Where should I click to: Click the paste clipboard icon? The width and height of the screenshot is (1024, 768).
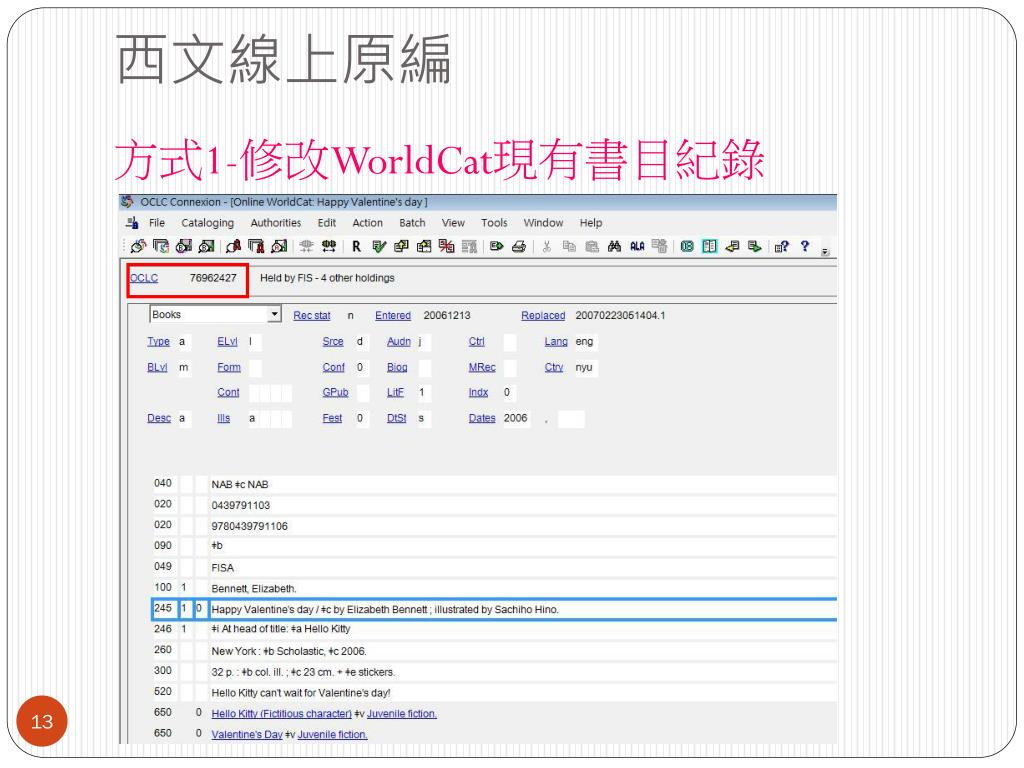[x=592, y=246]
